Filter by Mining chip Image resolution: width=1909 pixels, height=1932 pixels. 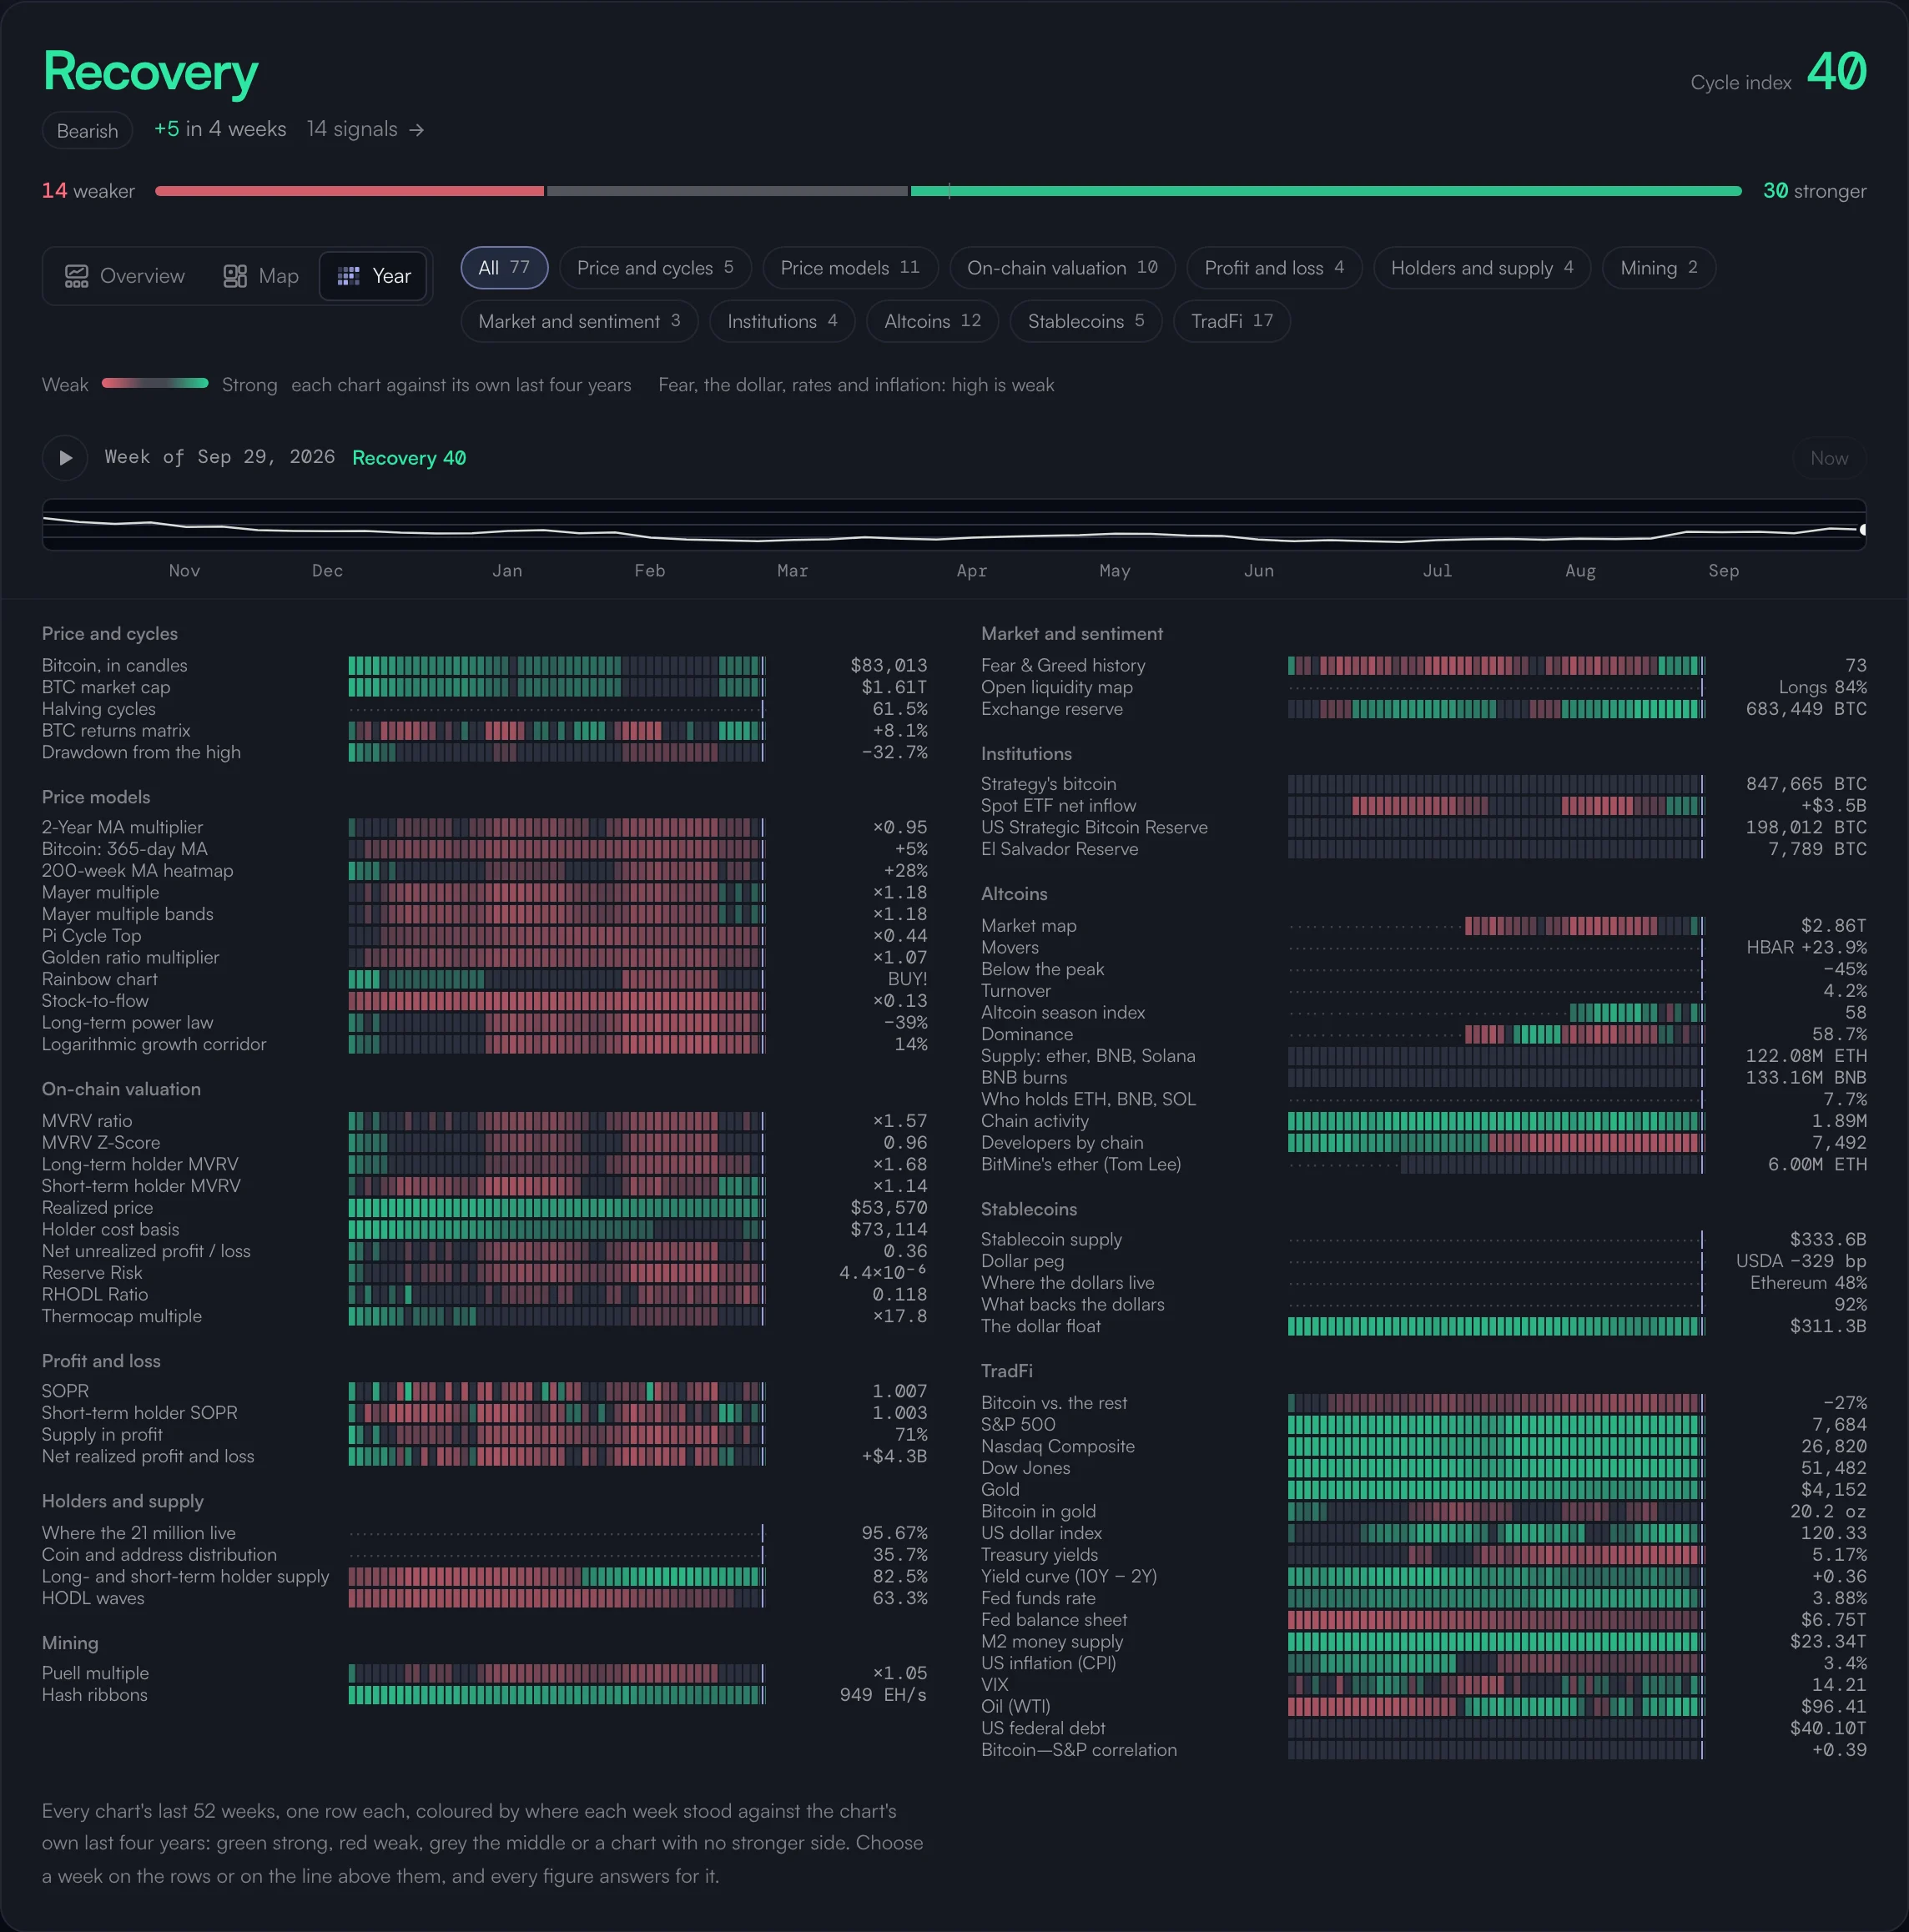point(1659,268)
